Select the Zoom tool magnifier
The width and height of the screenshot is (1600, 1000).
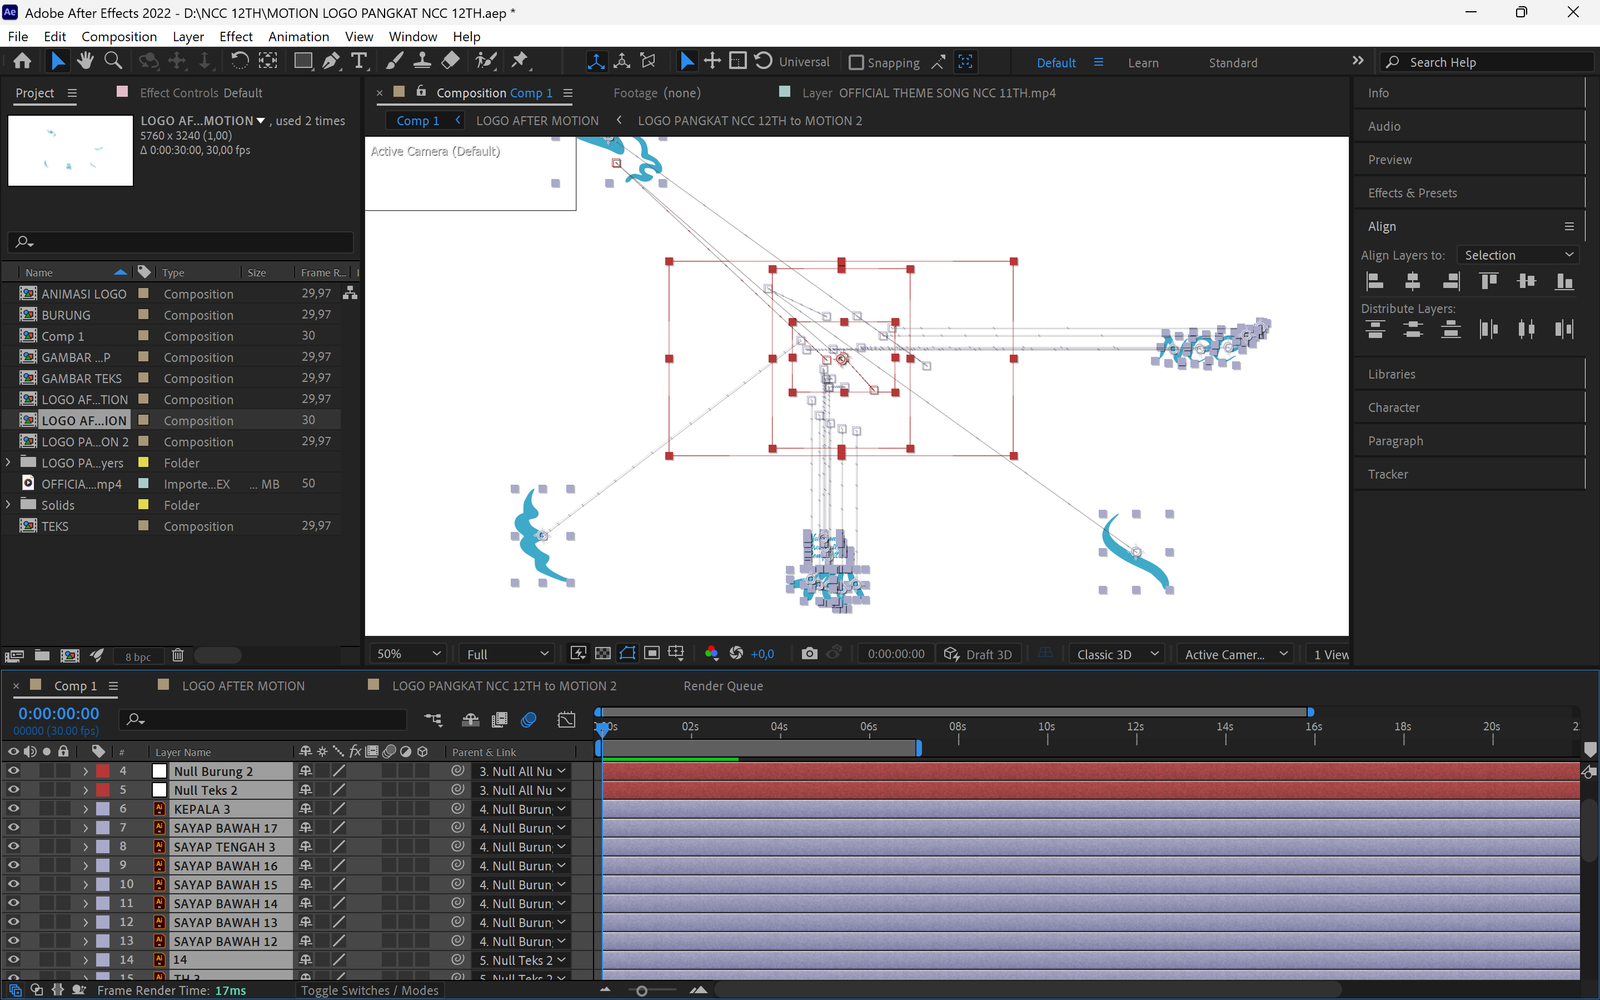click(113, 61)
